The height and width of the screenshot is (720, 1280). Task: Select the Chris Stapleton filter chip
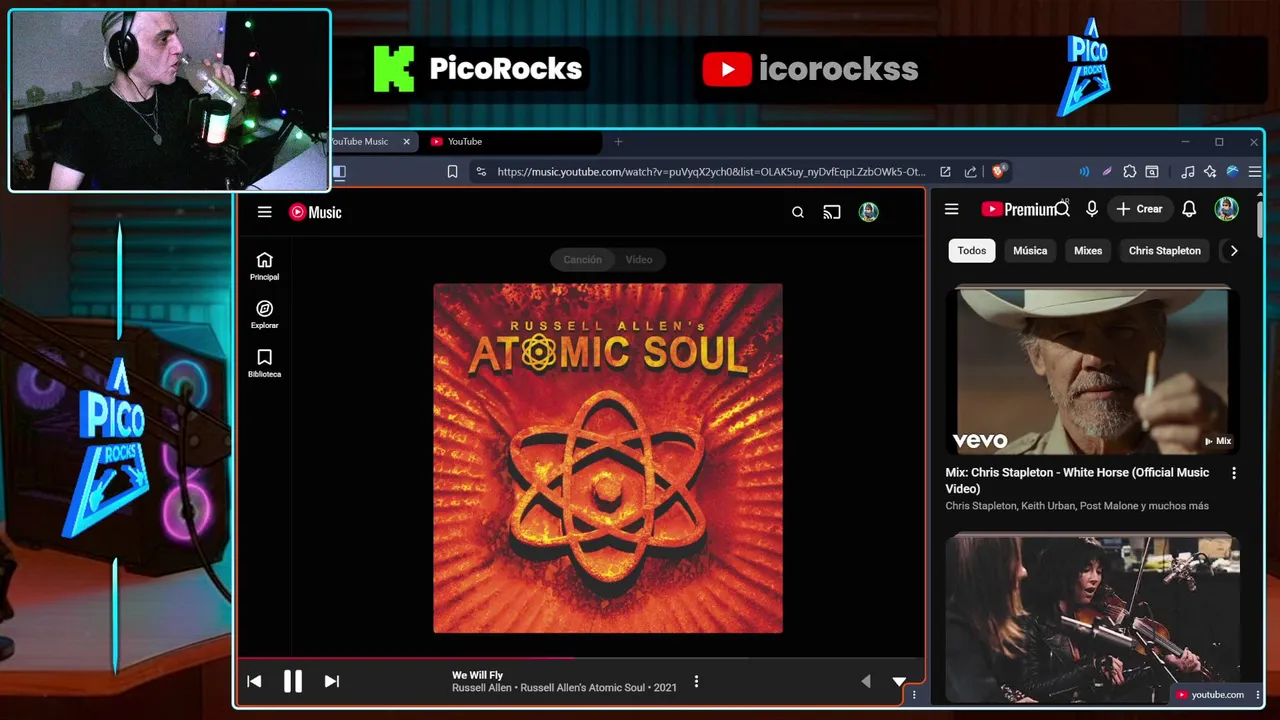1165,251
